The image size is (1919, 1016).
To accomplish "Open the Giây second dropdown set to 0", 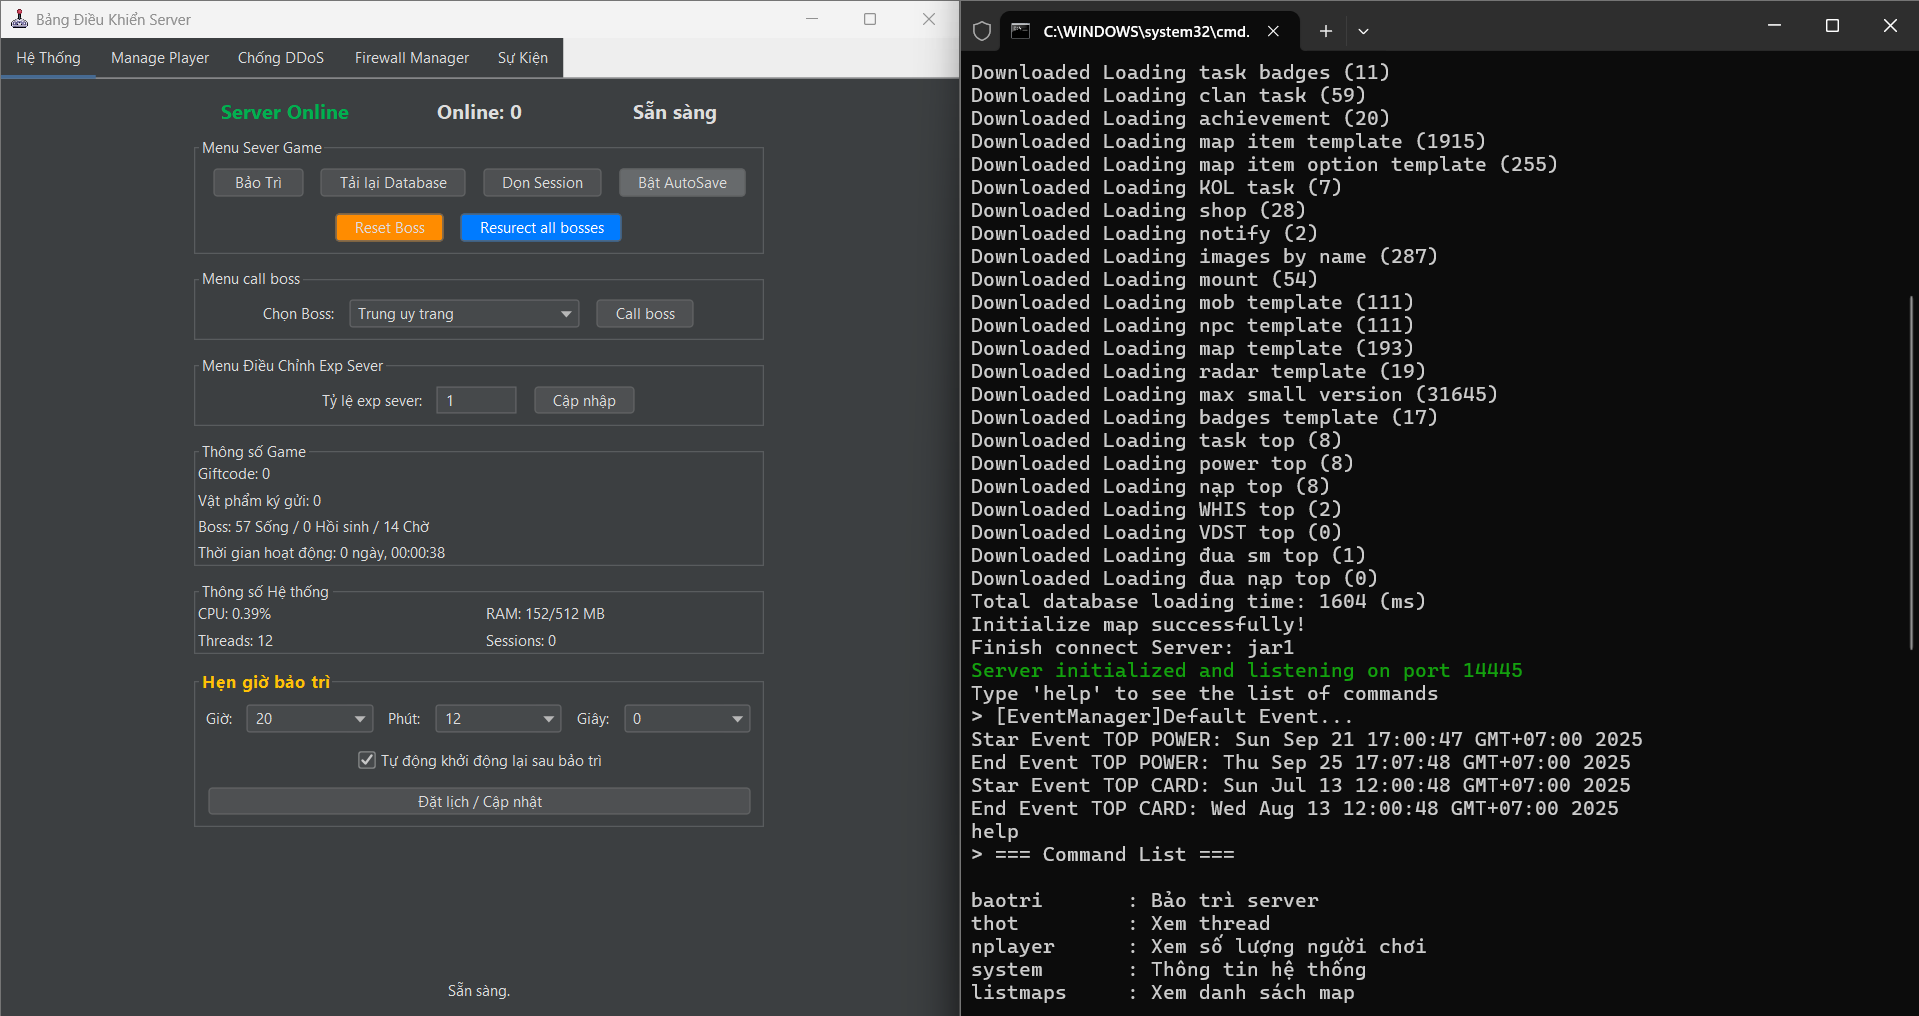I will (x=687, y=719).
